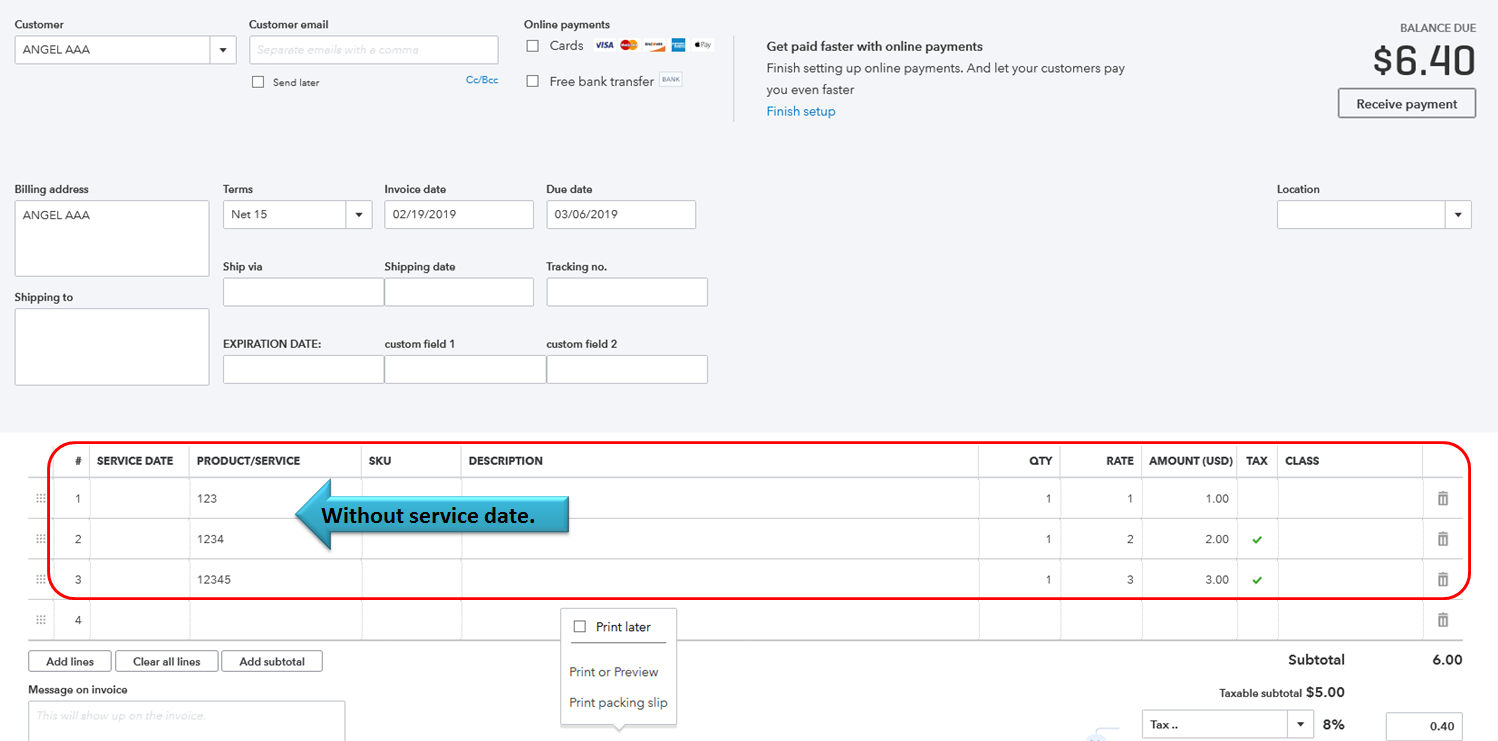Choose Print or Preview from popup menu

614,672
